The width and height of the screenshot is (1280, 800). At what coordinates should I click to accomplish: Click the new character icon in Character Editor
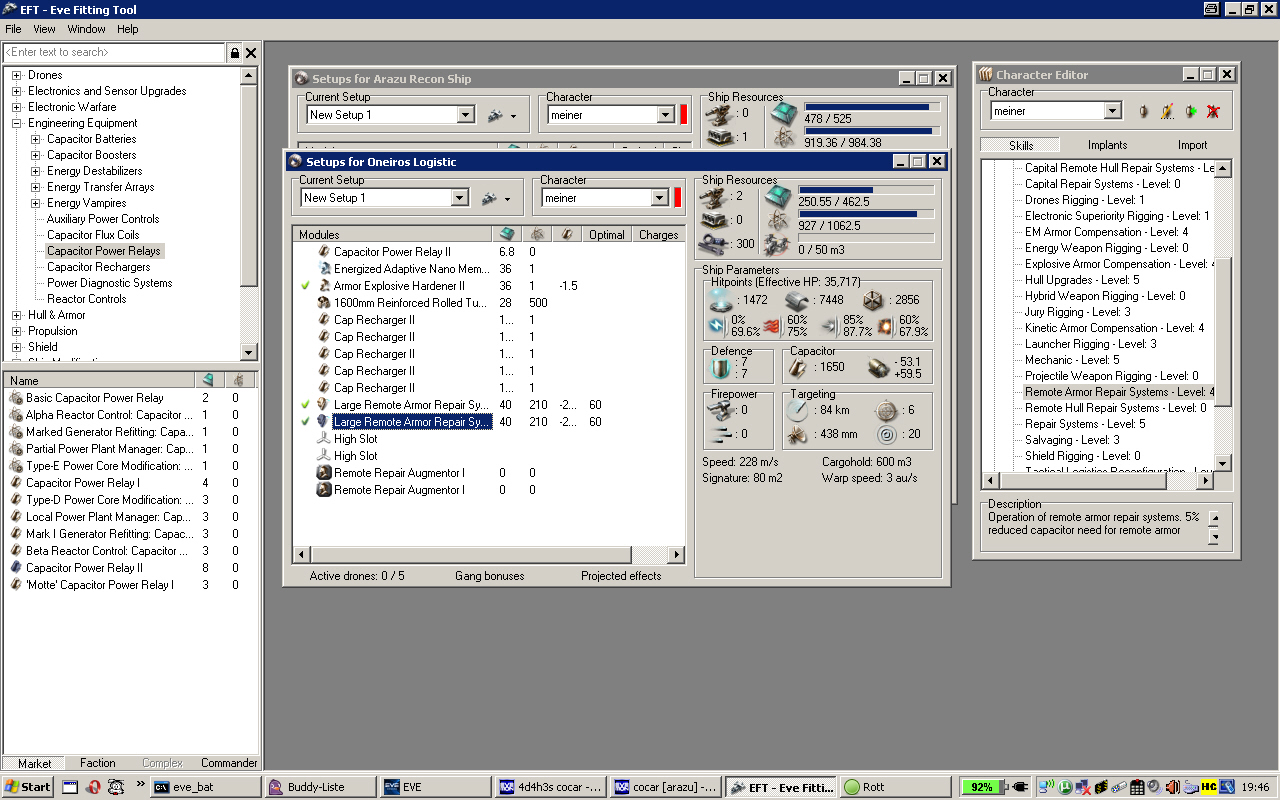click(x=1143, y=111)
